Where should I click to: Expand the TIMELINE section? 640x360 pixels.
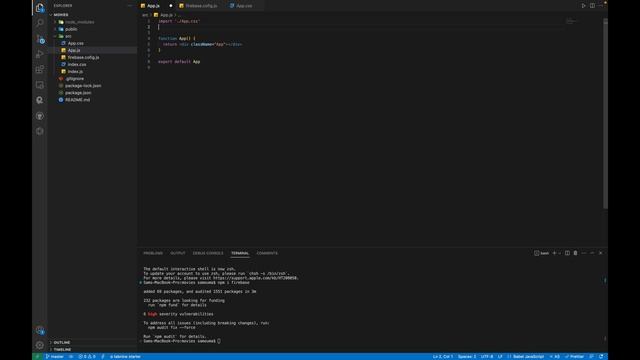(62, 350)
